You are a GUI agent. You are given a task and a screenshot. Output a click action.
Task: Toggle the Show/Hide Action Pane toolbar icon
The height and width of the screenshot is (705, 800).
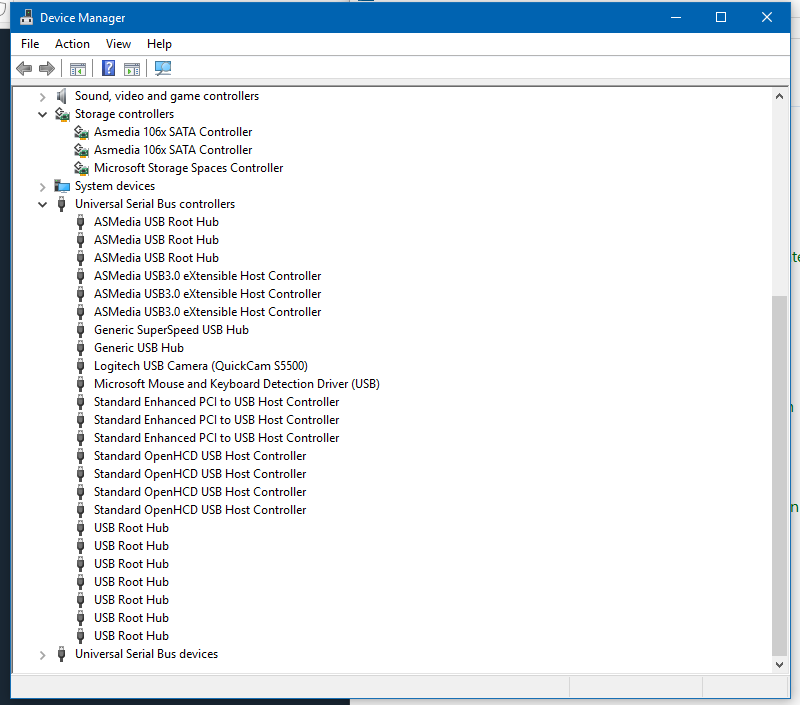(132, 68)
